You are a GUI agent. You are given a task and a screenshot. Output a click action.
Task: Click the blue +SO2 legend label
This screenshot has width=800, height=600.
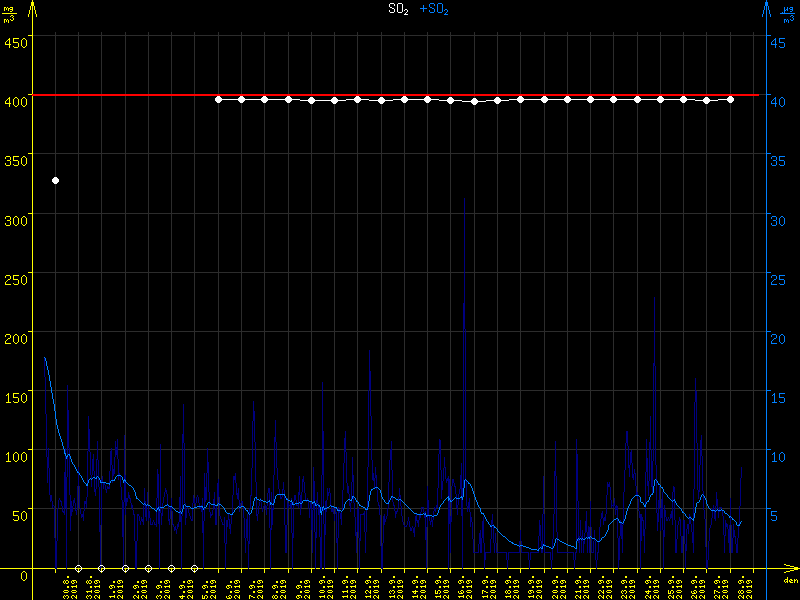tap(433, 9)
